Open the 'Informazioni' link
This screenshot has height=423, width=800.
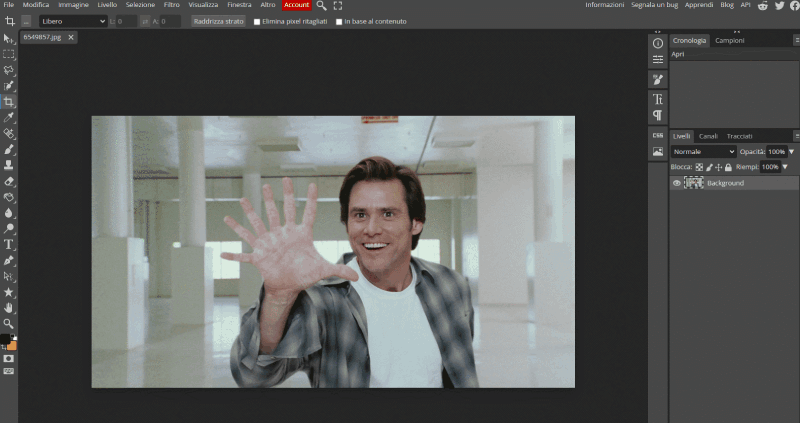click(605, 5)
